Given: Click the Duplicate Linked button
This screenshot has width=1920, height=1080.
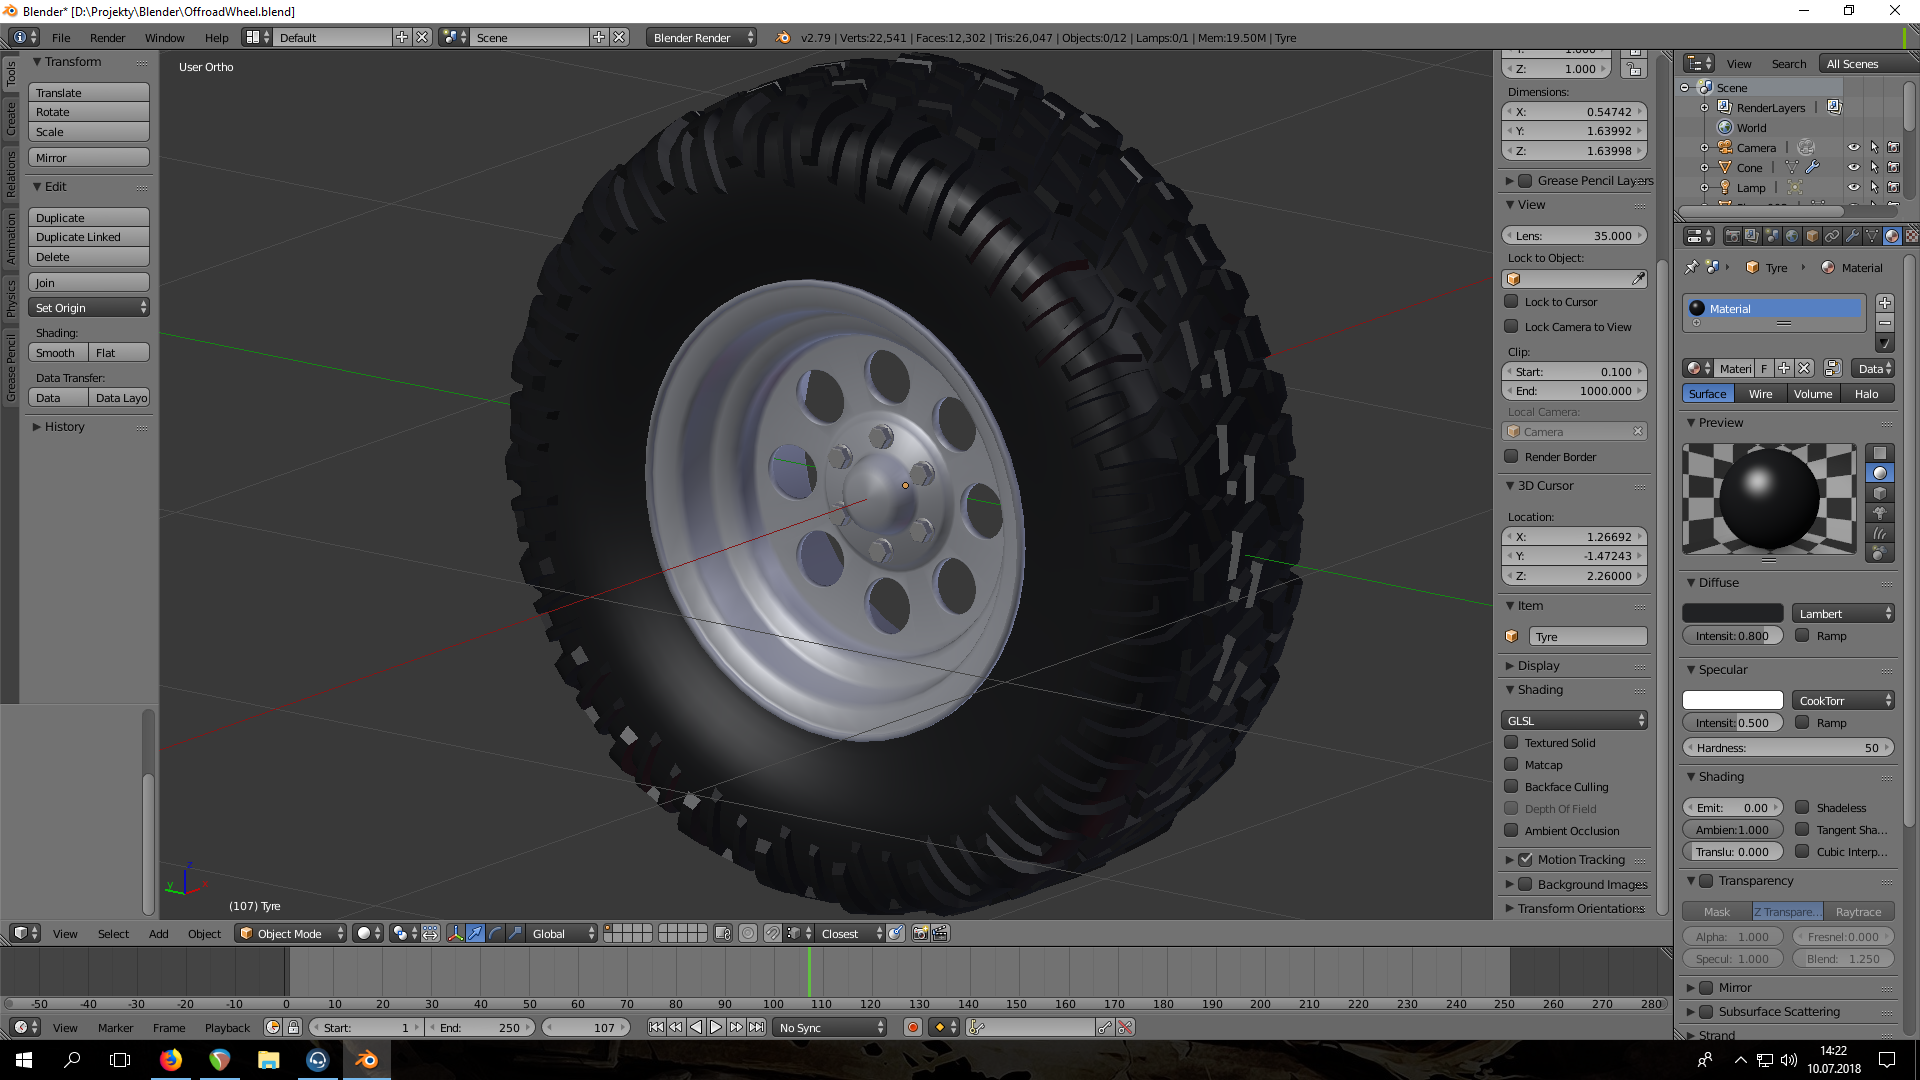Looking at the screenshot, I should [x=88, y=237].
